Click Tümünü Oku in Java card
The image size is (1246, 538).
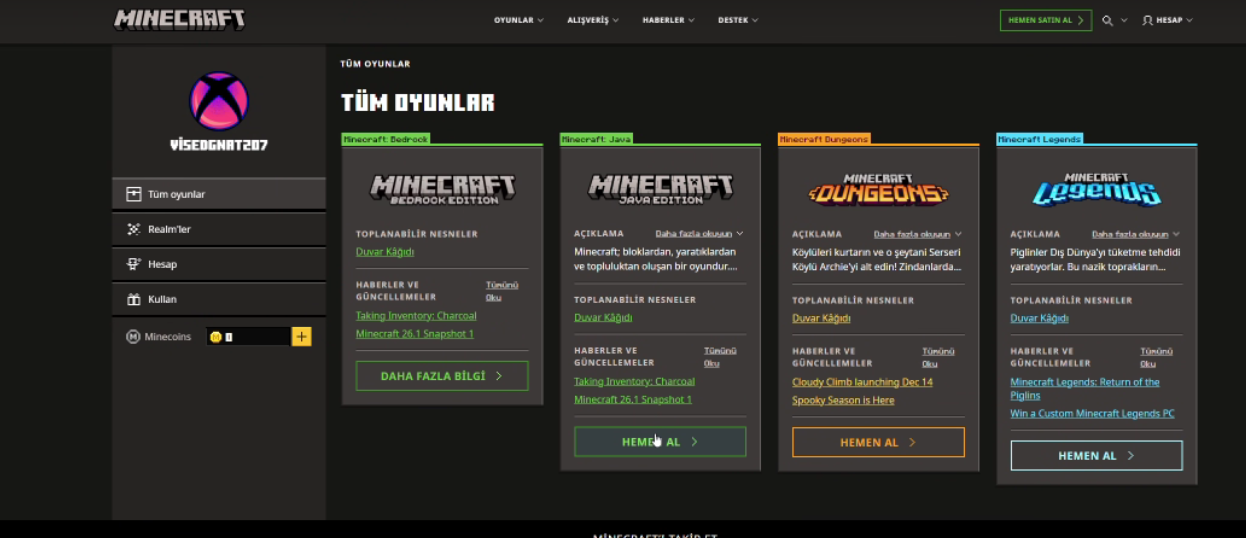tap(720, 357)
